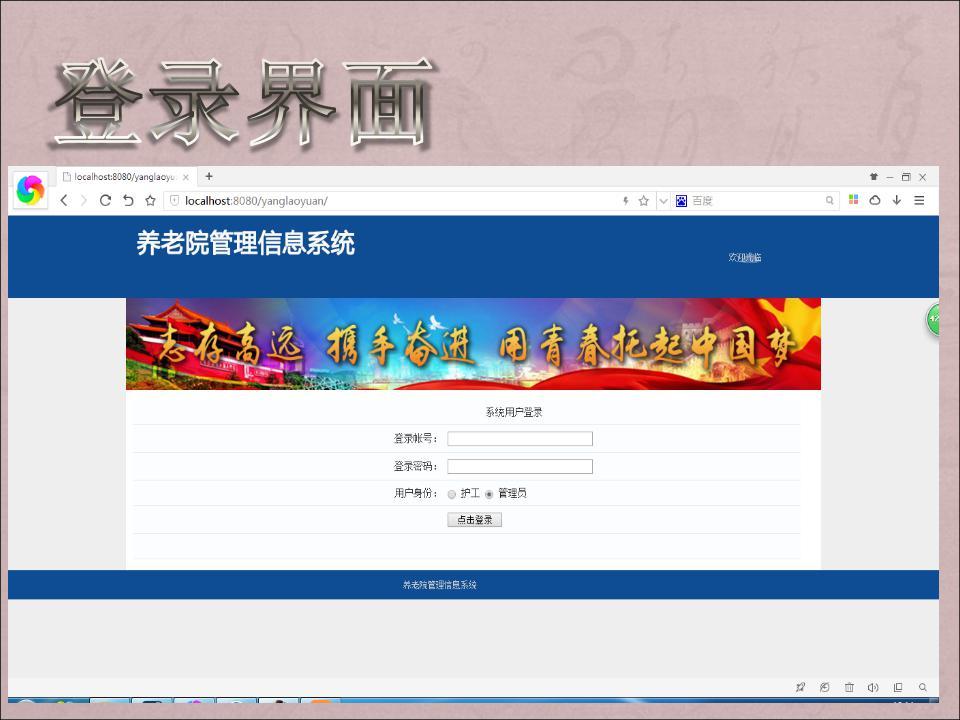960x720 pixels.
Task: Click the undo closed tab arrow
Action: click(x=128, y=200)
